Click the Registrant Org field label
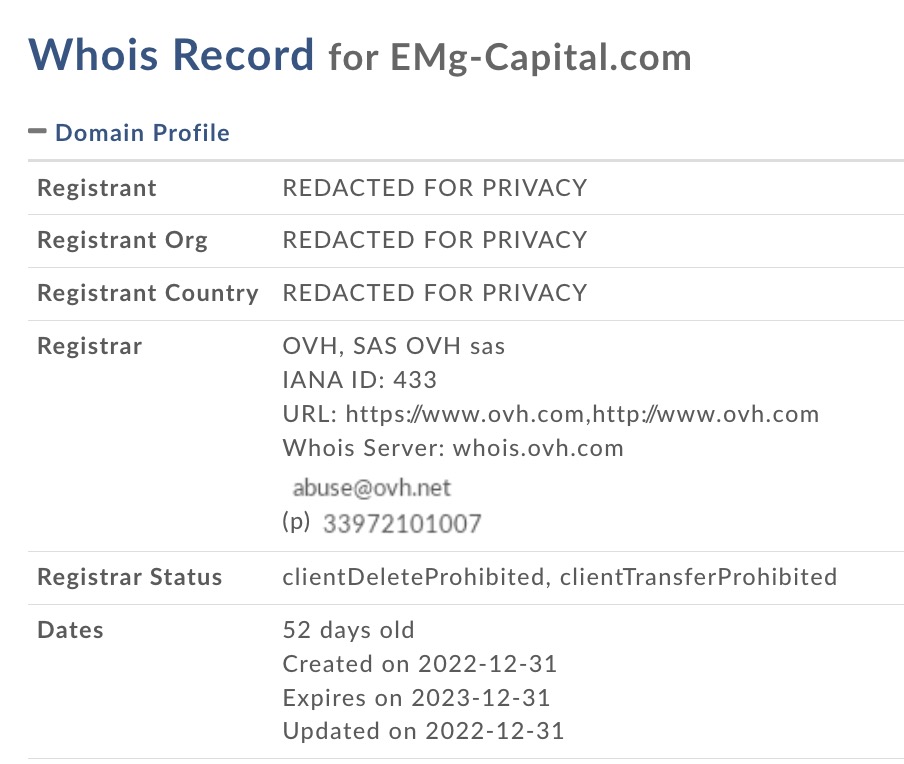Viewport: 904px width, 764px height. 121,240
